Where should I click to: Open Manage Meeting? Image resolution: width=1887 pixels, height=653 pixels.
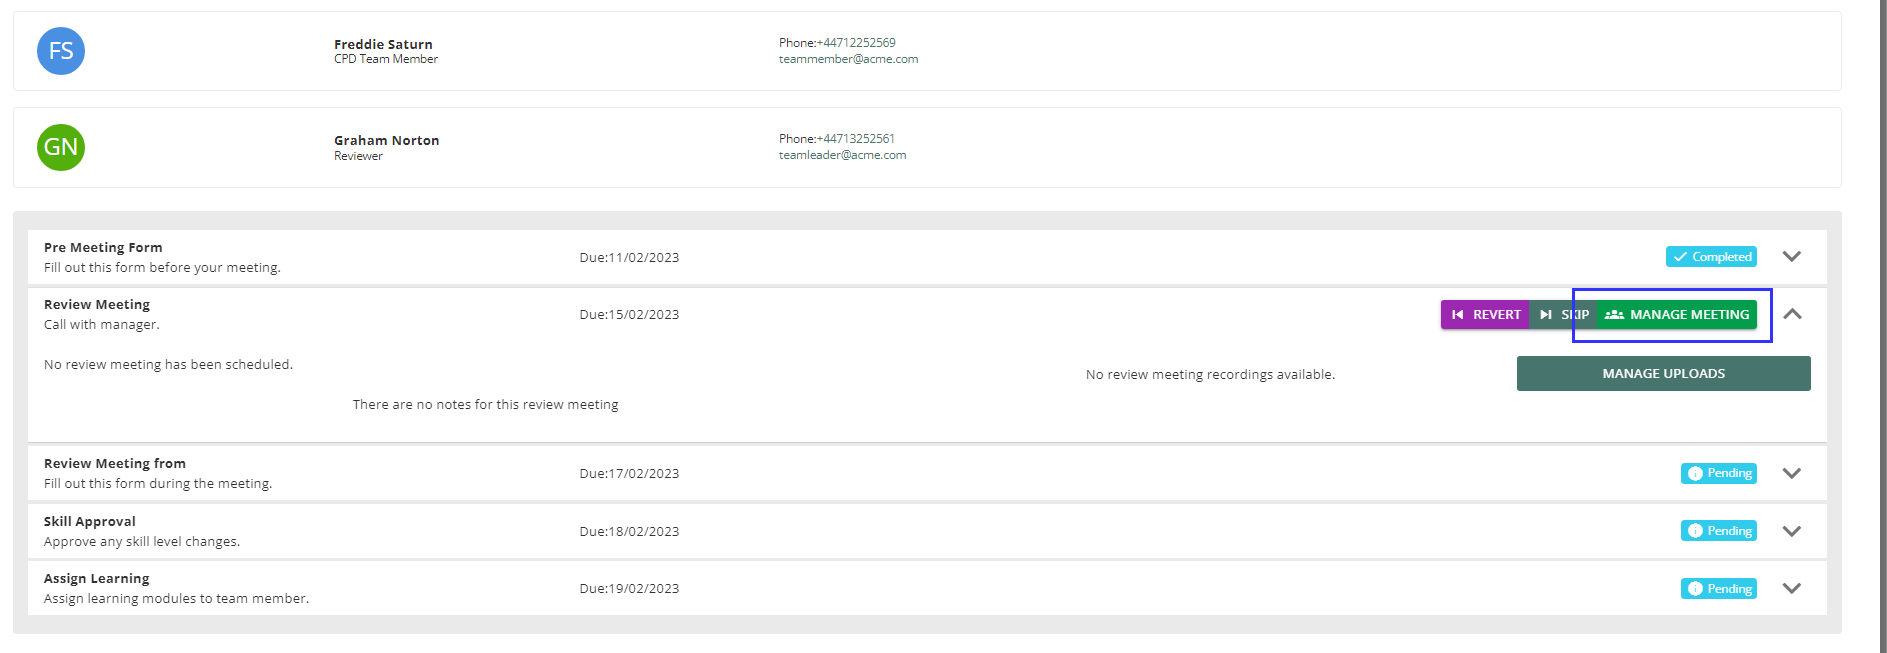1679,315
